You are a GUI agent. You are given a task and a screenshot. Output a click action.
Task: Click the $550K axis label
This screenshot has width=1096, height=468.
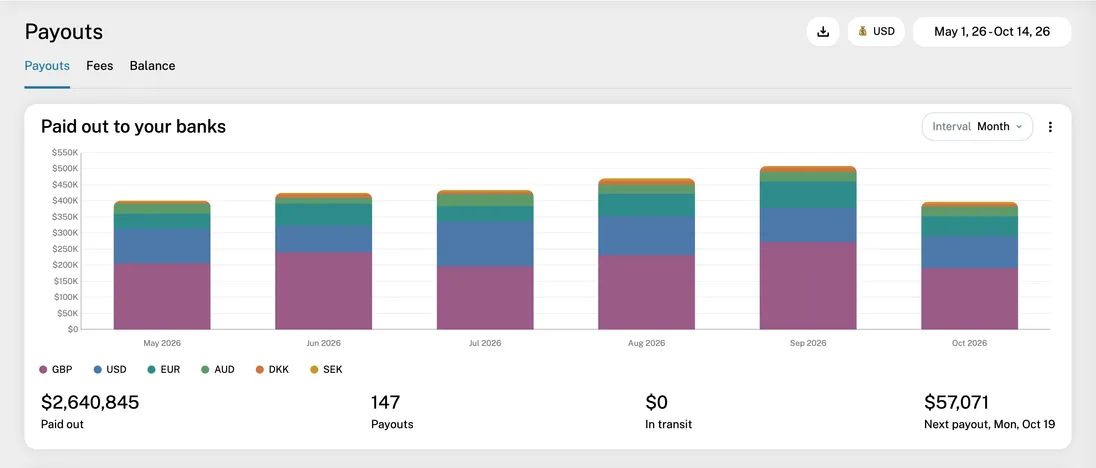65,152
